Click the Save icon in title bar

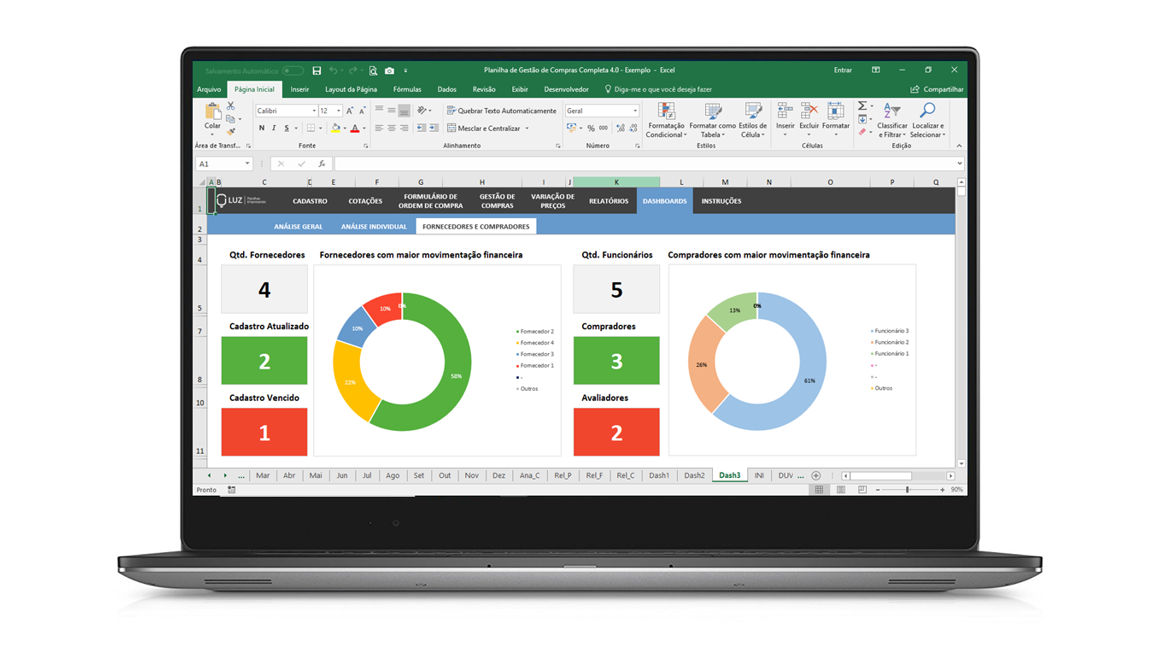pos(317,71)
